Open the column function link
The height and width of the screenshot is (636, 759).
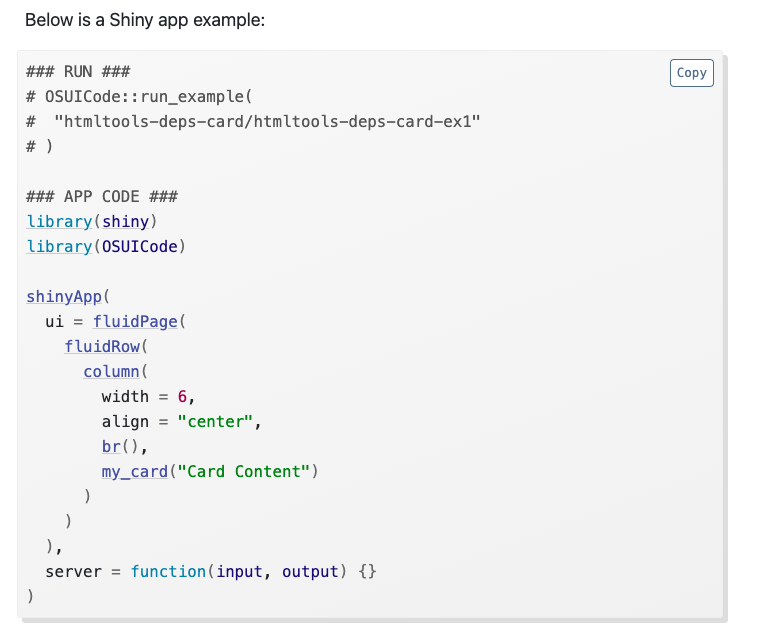(x=111, y=372)
